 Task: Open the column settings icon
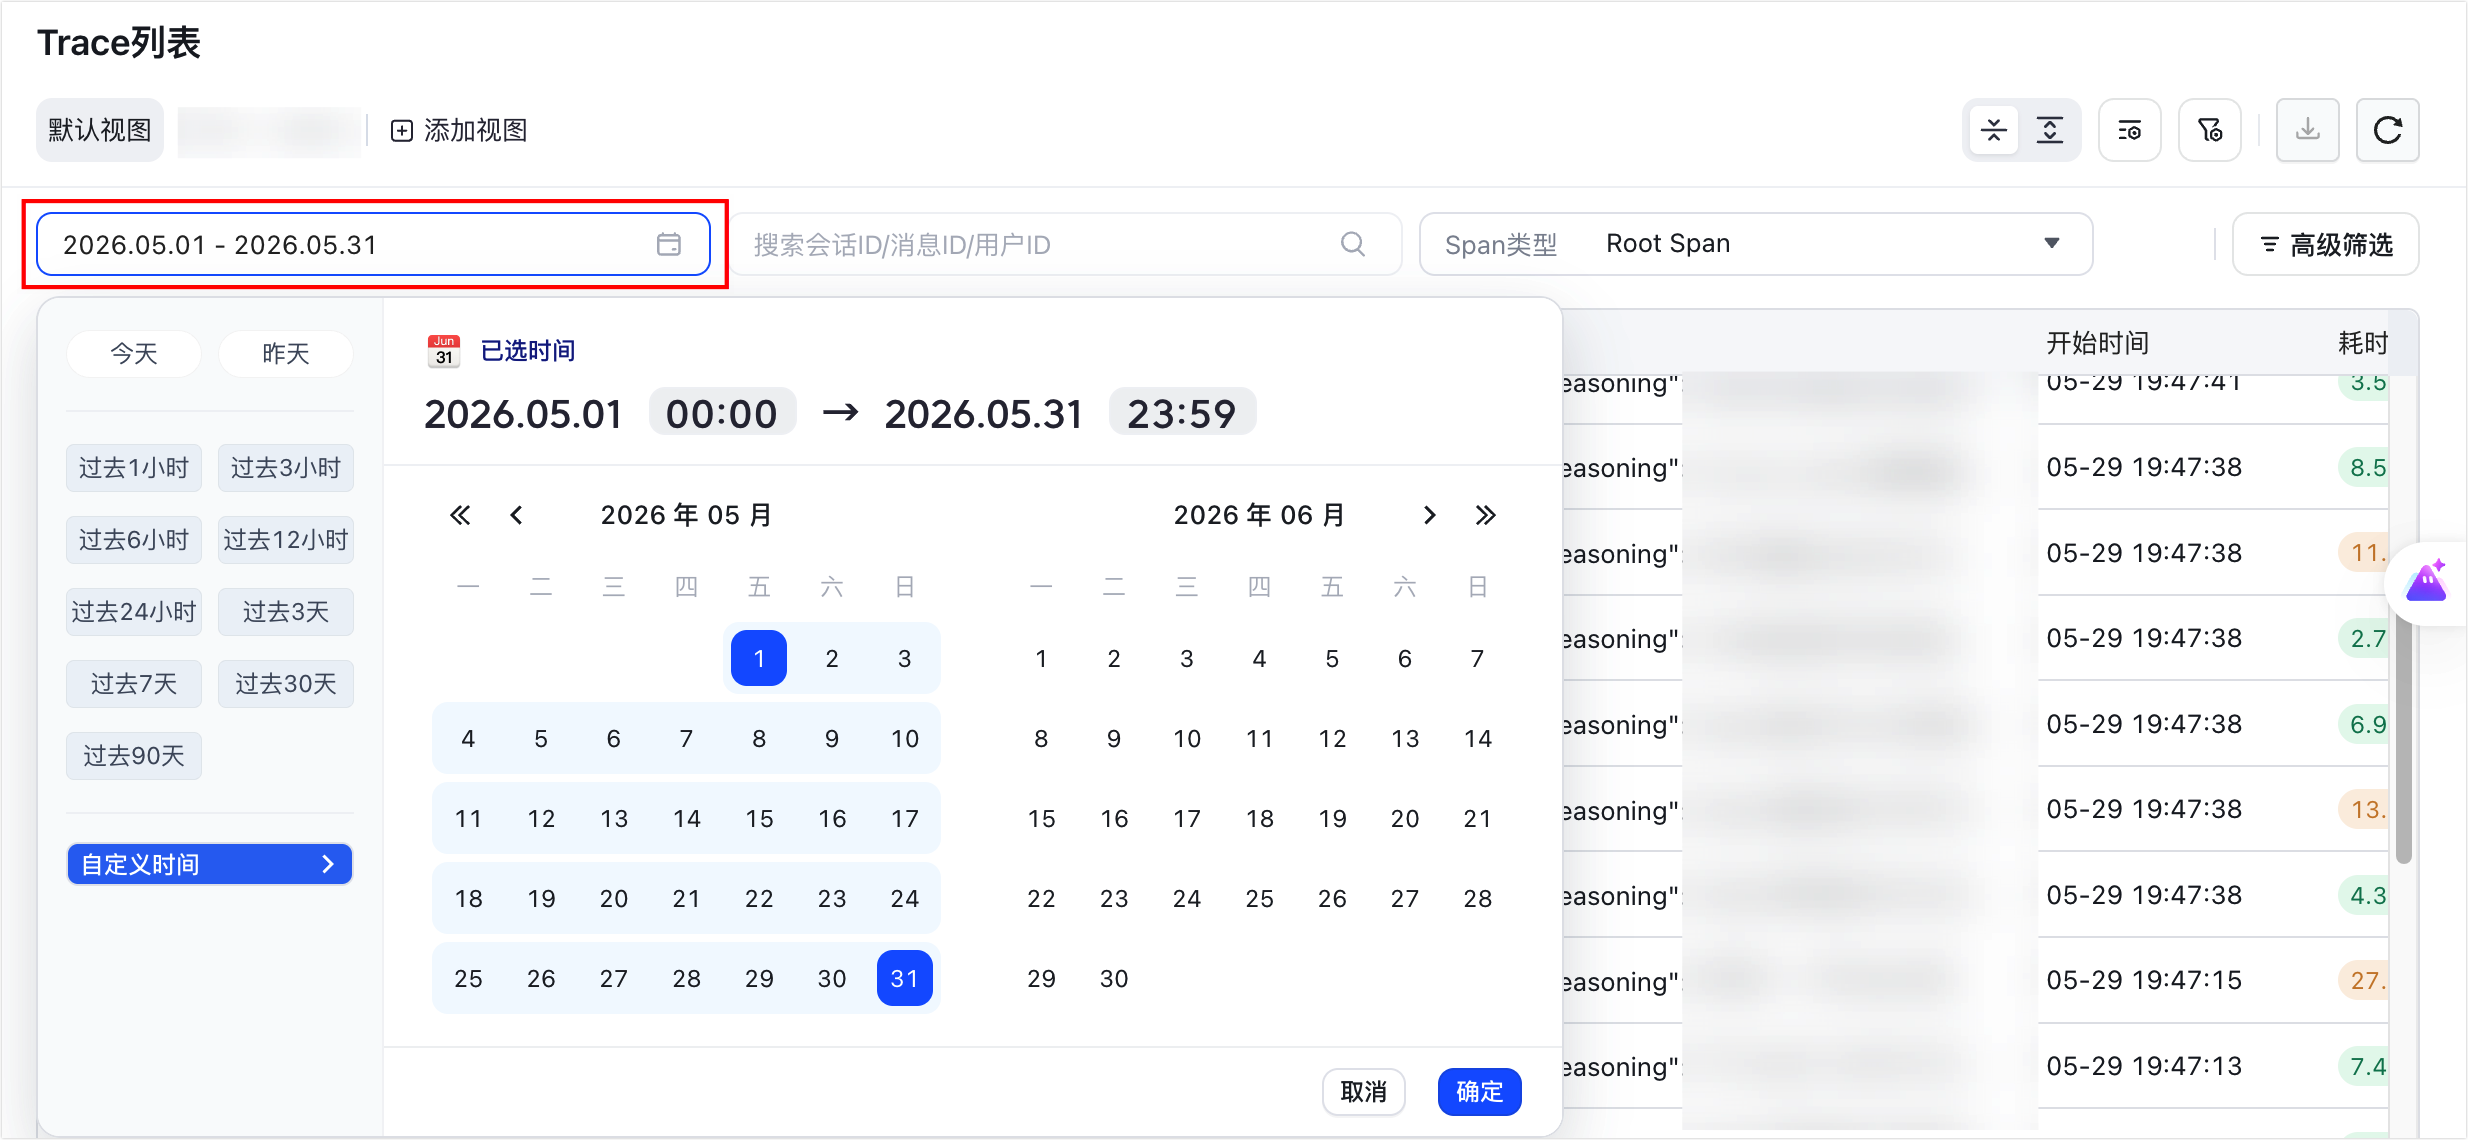coord(2129,130)
